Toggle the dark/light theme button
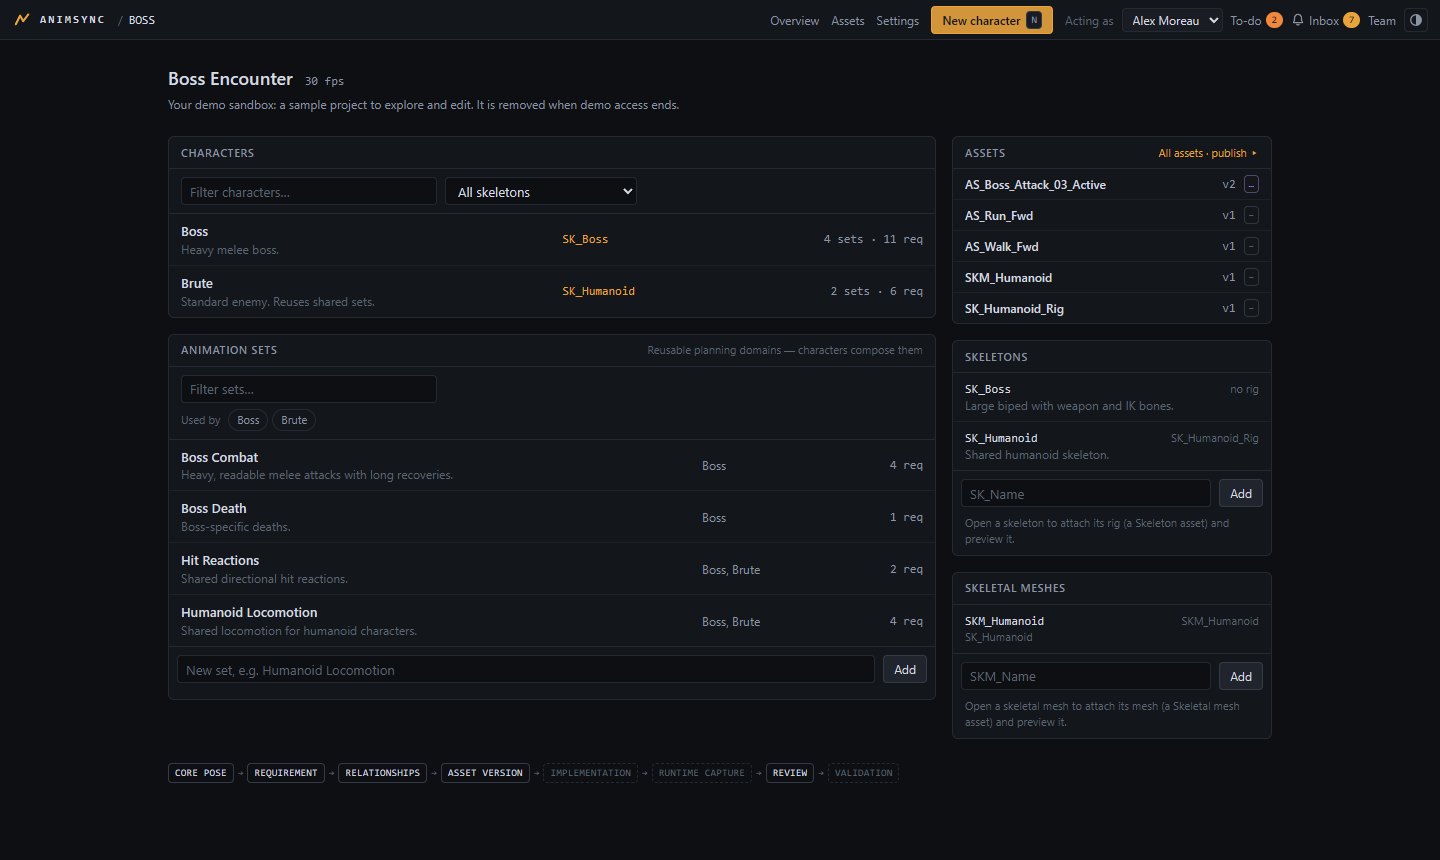The width and height of the screenshot is (1440, 860). point(1416,20)
